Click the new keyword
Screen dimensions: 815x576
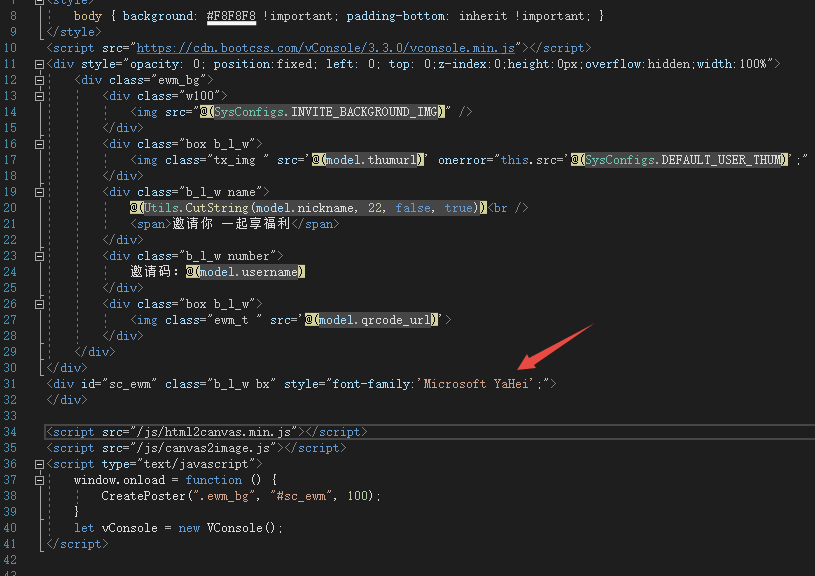point(189,528)
